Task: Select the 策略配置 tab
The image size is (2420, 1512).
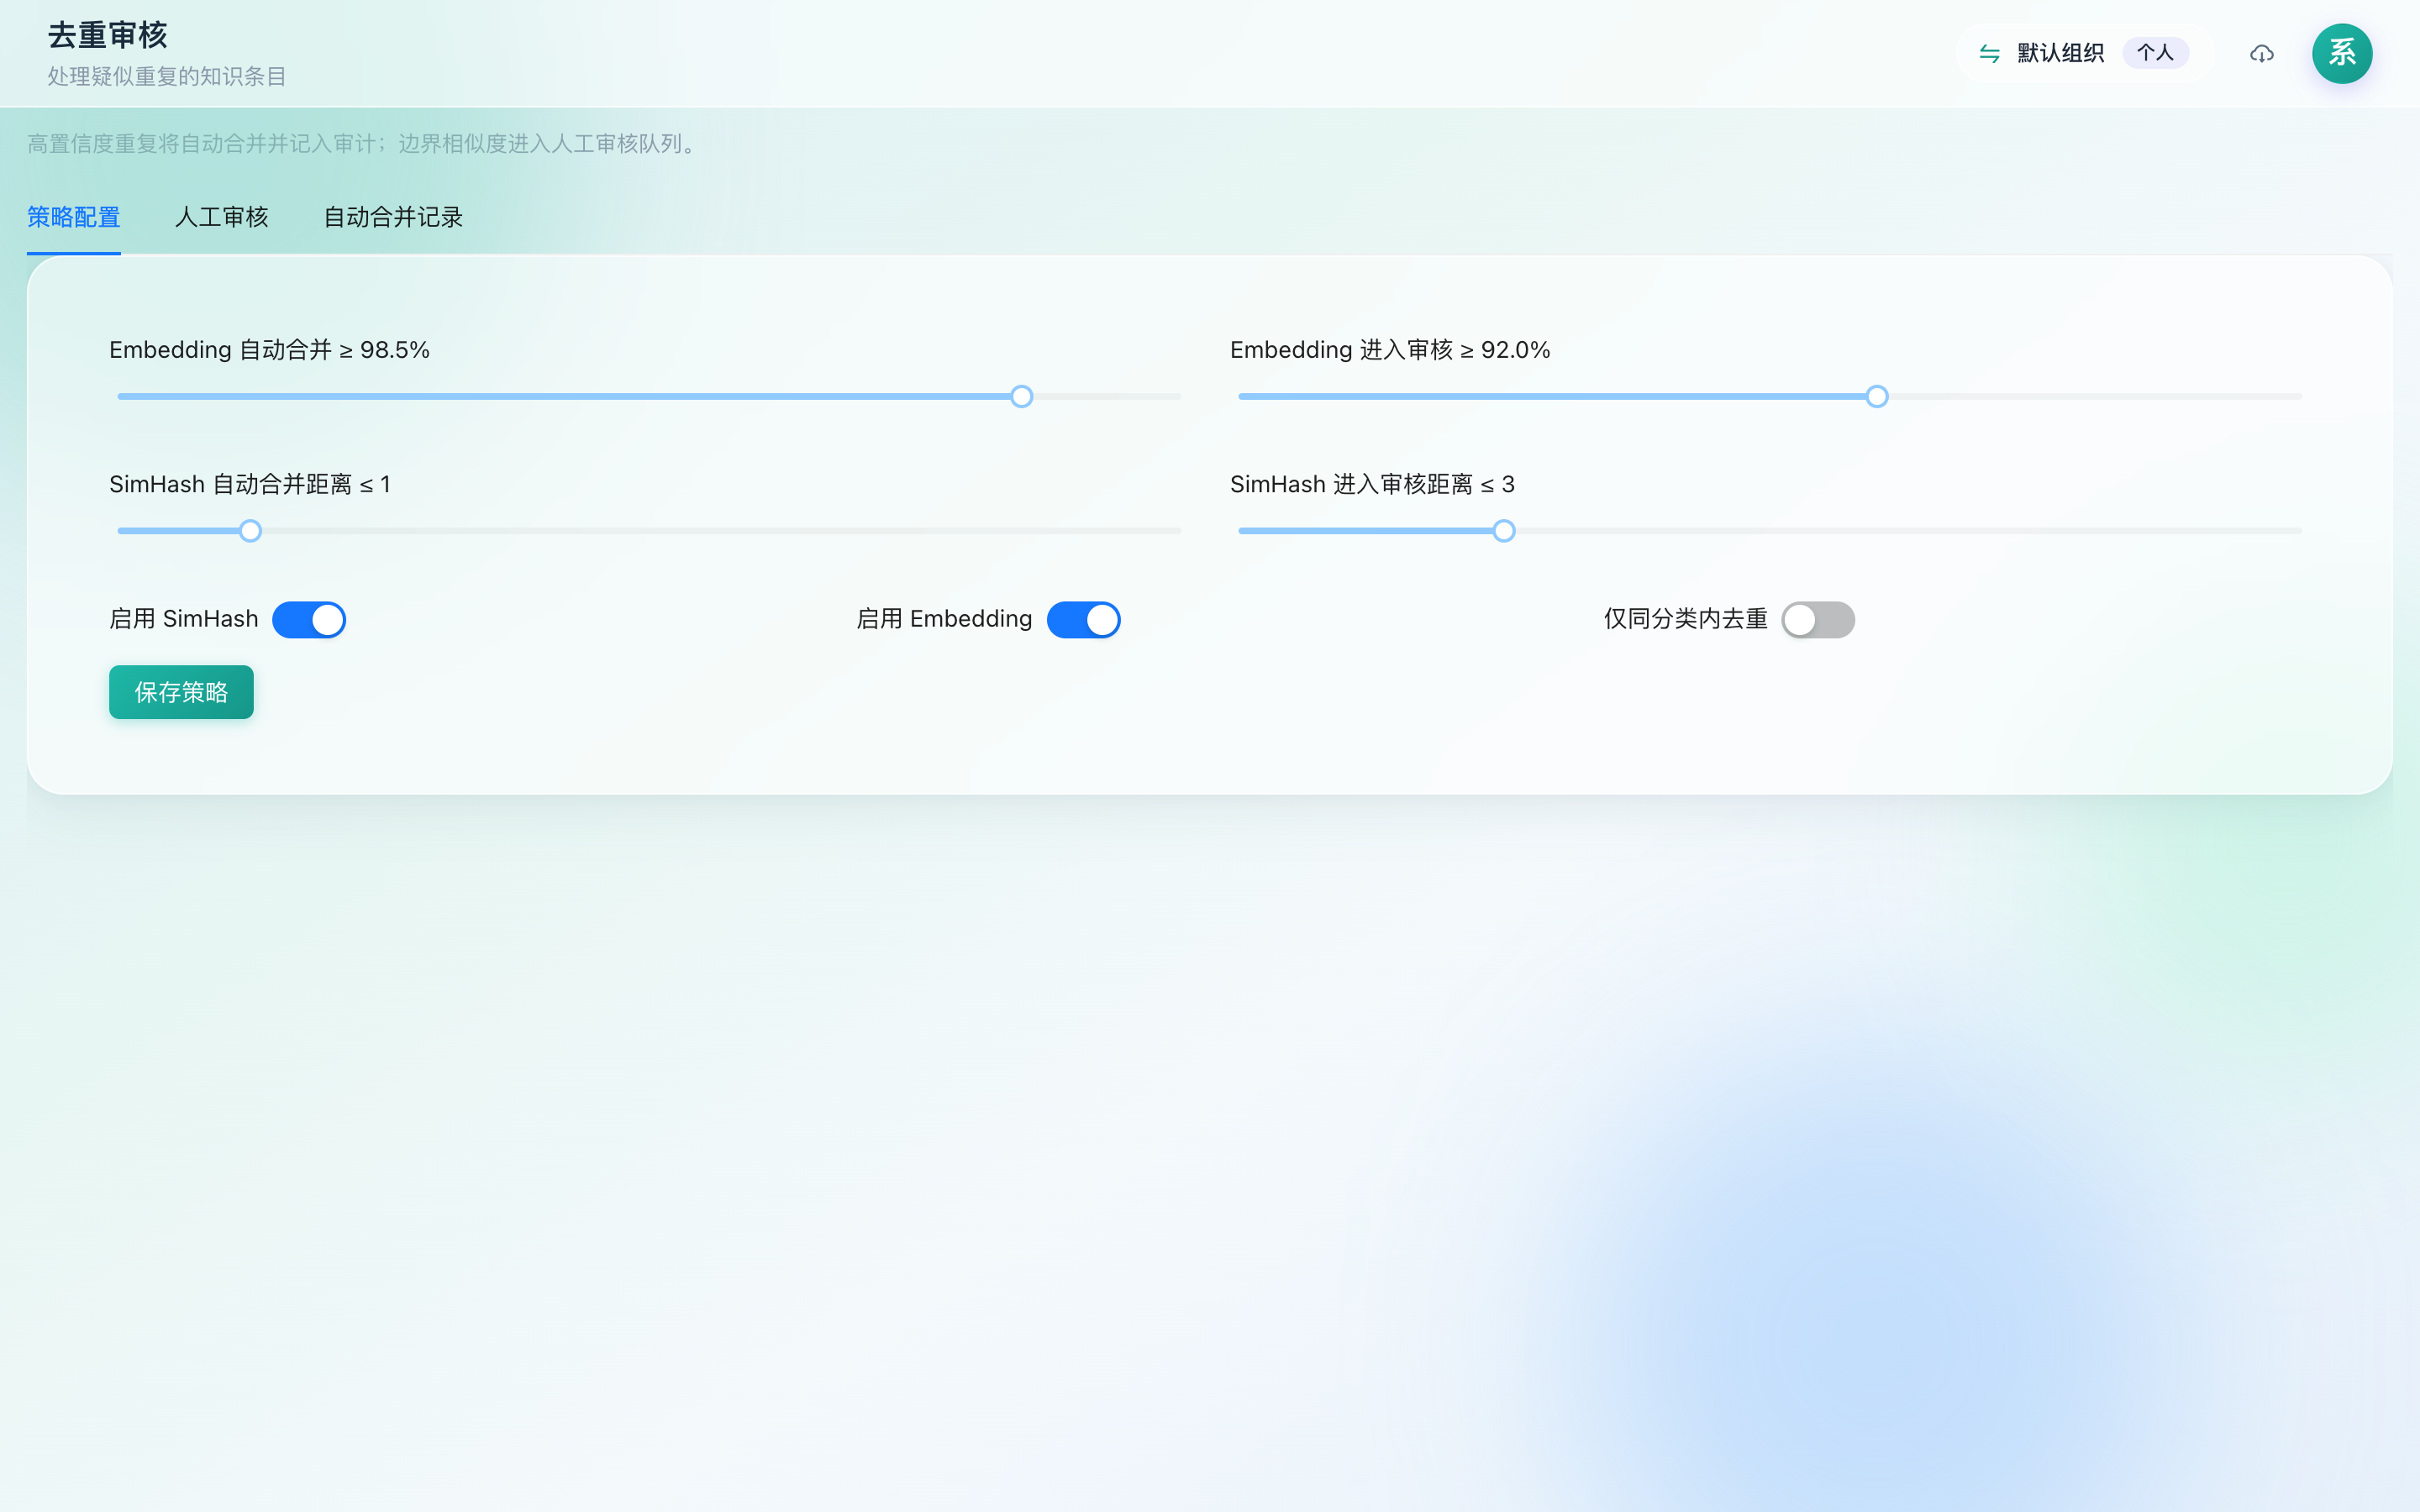Action: pyautogui.click(x=74, y=217)
